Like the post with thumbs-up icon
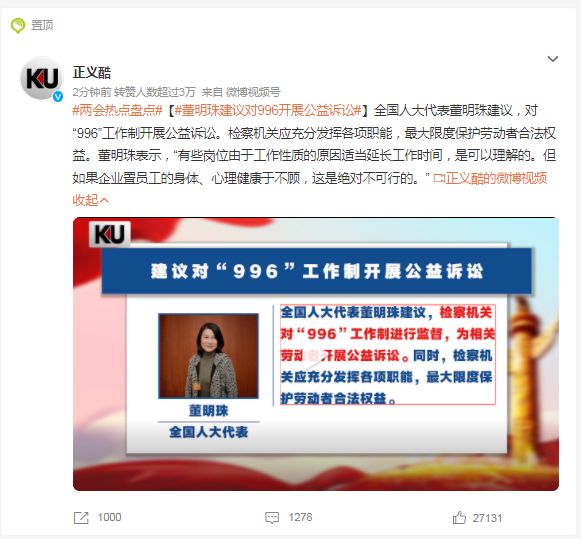Screen dimensions: 581x539 [x=459, y=518]
